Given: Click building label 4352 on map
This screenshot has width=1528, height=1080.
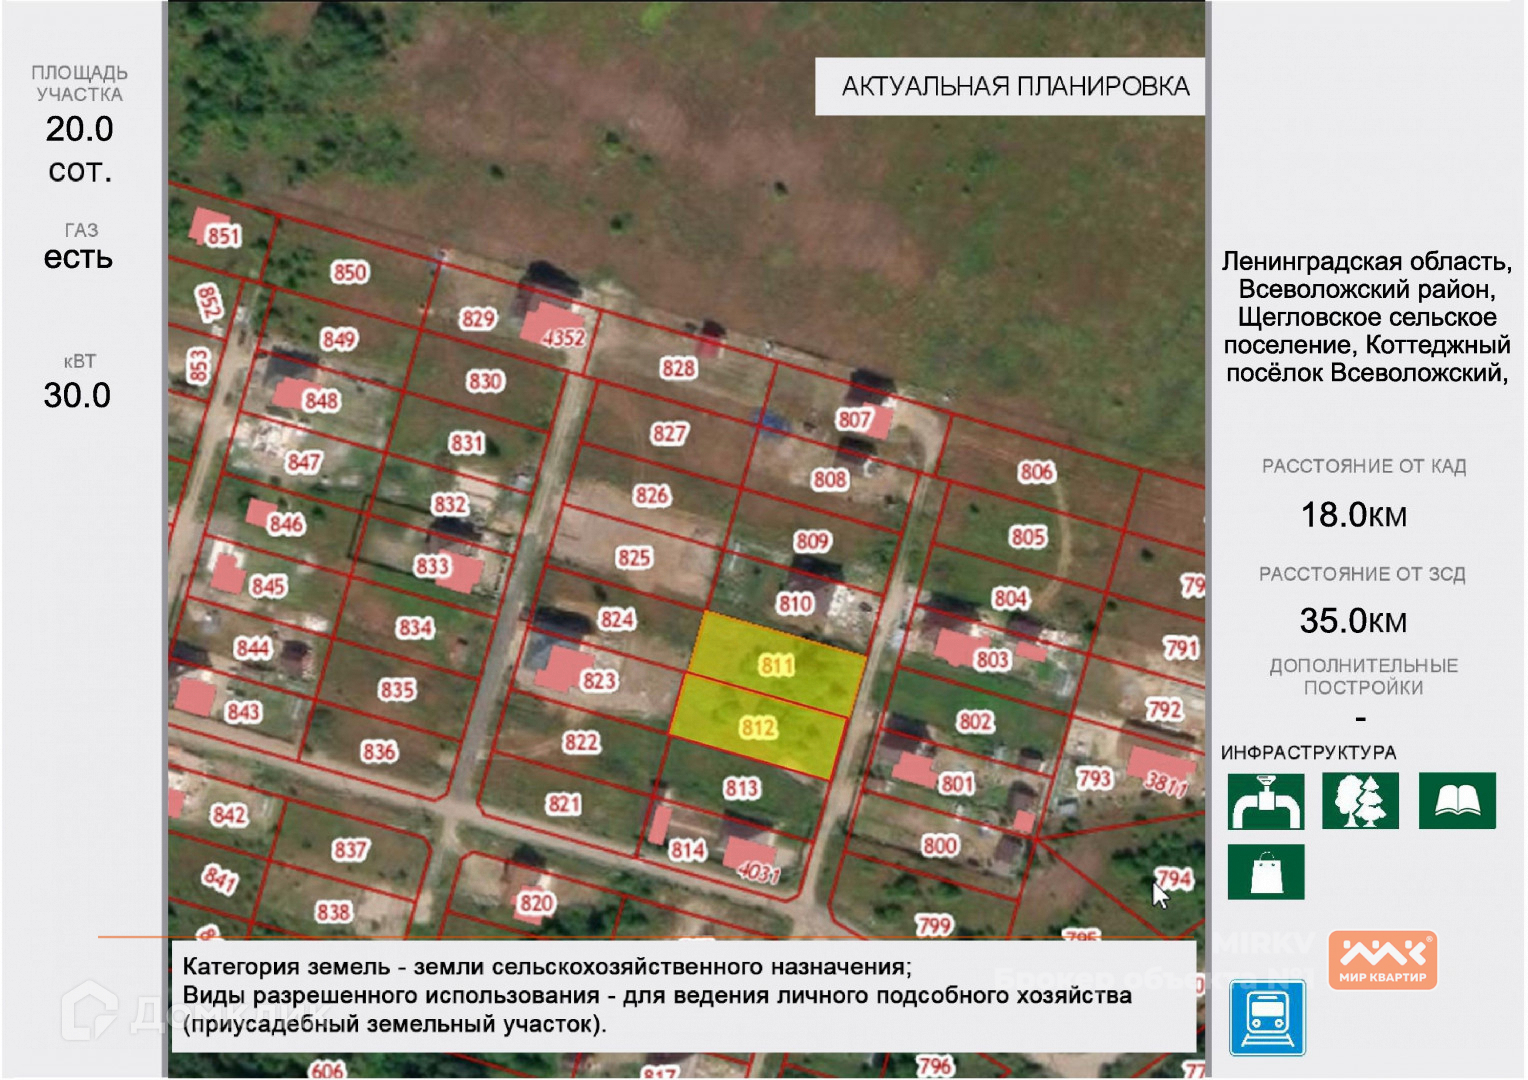Looking at the screenshot, I should click(x=563, y=337).
